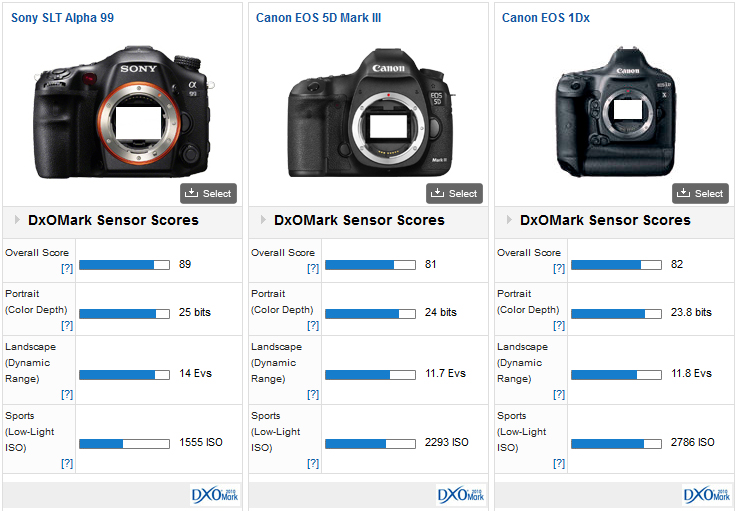Click DxOMark logo under Sony Alpha 99 column
This screenshot has width=738, height=511.
coord(215,495)
